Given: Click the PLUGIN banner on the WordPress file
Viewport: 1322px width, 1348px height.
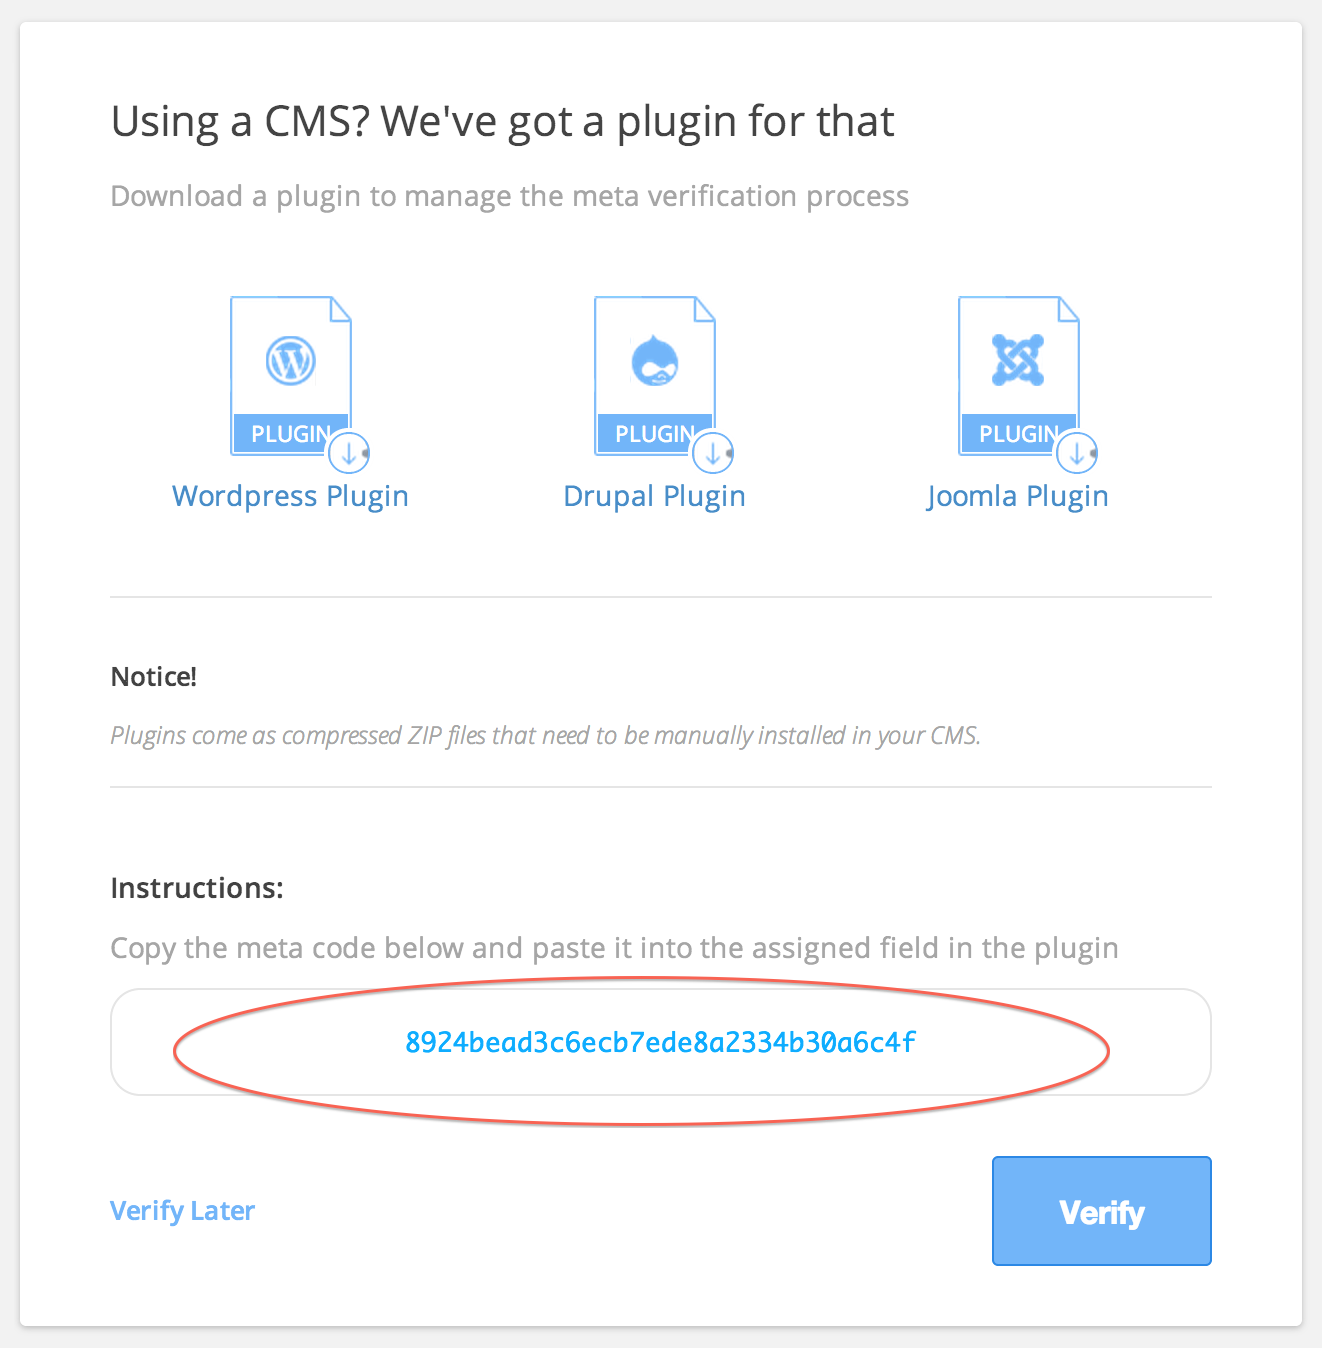Looking at the screenshot, I should click(290, 434).
